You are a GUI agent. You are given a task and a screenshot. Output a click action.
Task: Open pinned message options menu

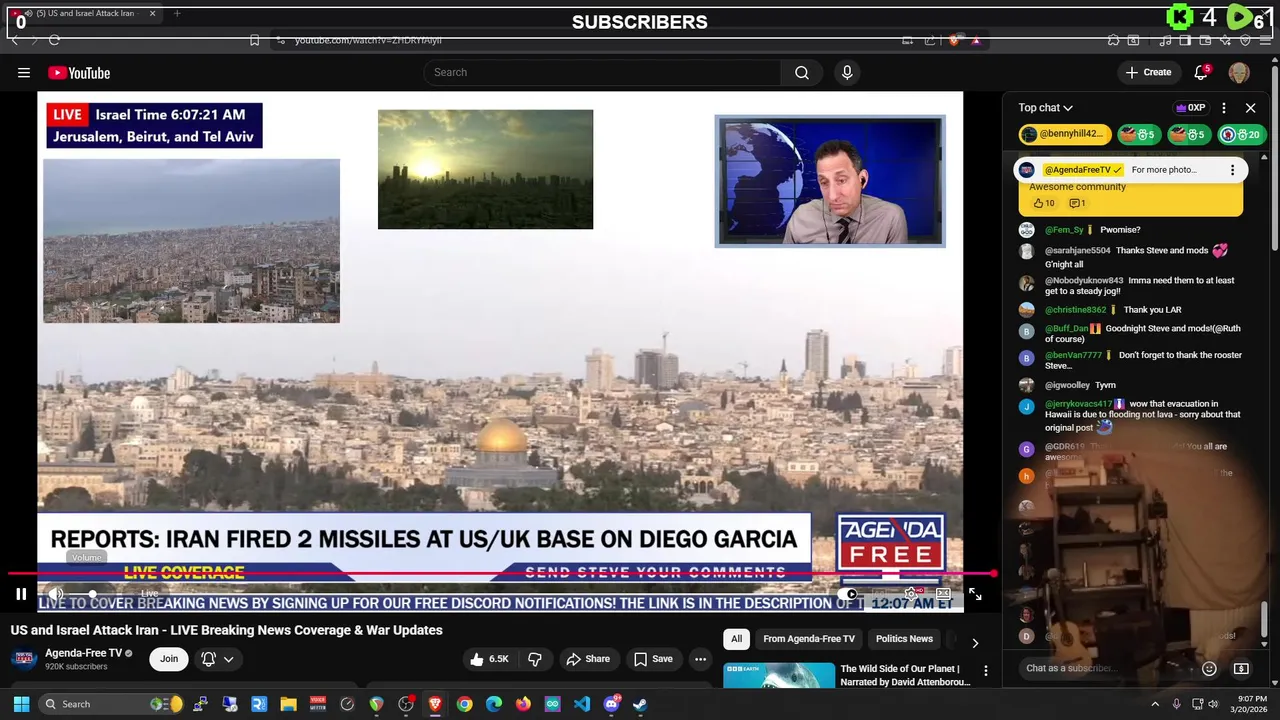tap(1232, 170)
